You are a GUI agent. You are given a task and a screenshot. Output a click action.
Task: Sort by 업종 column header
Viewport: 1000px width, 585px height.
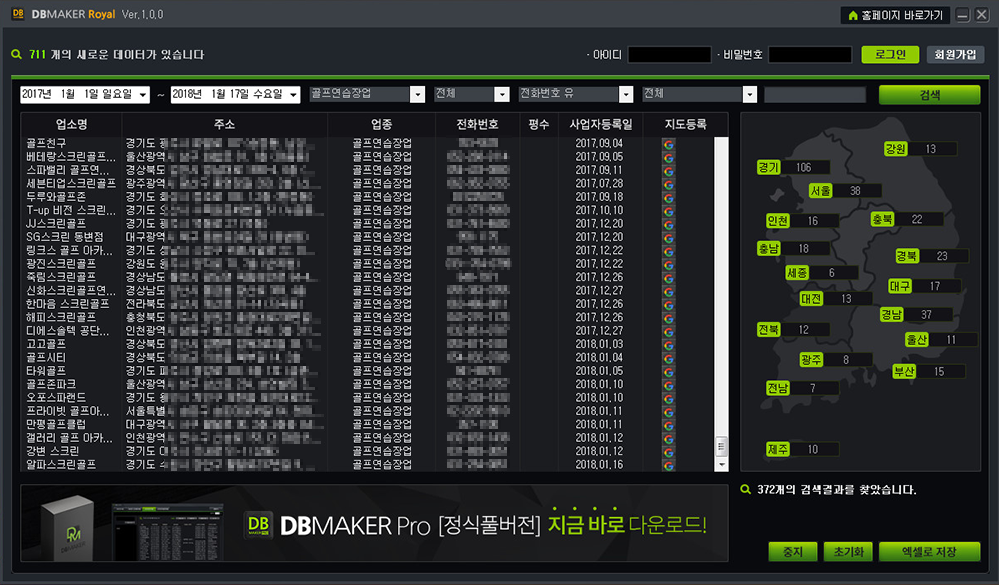[381, 124]
